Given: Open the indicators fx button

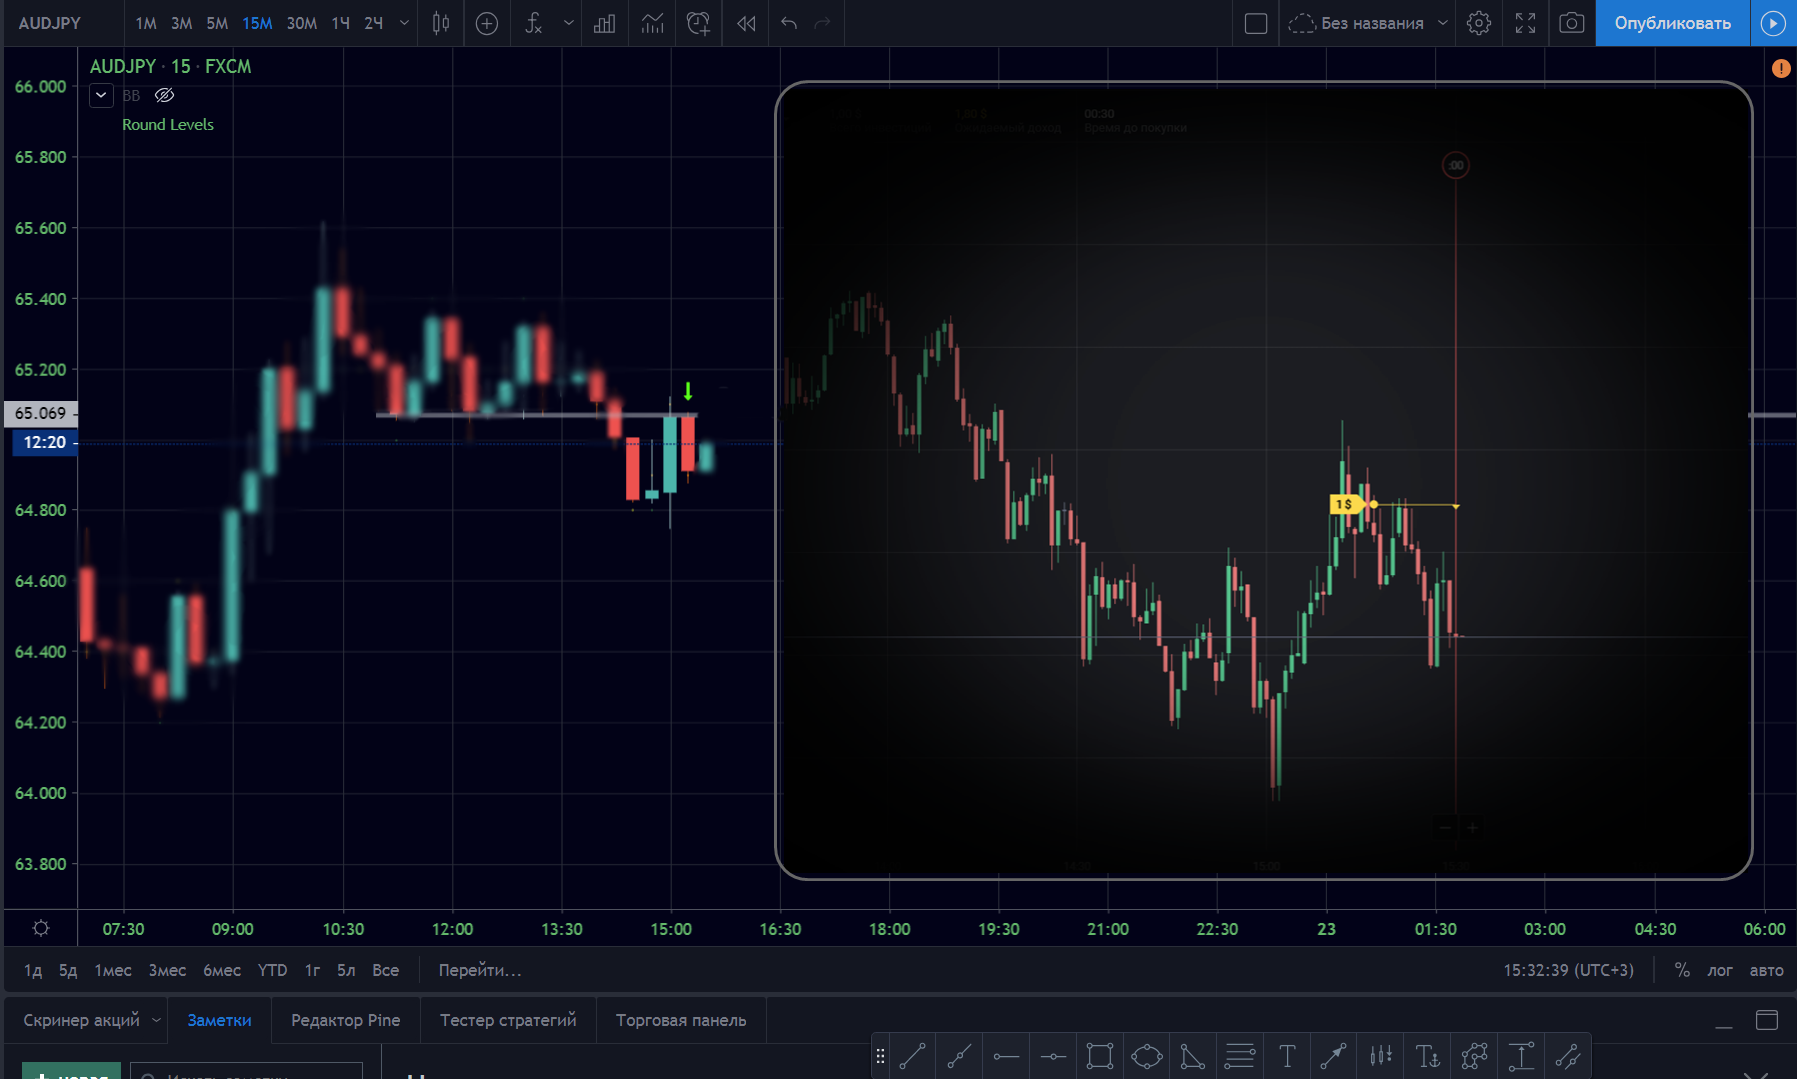Looking at the screenshot, I should (534, 23).
